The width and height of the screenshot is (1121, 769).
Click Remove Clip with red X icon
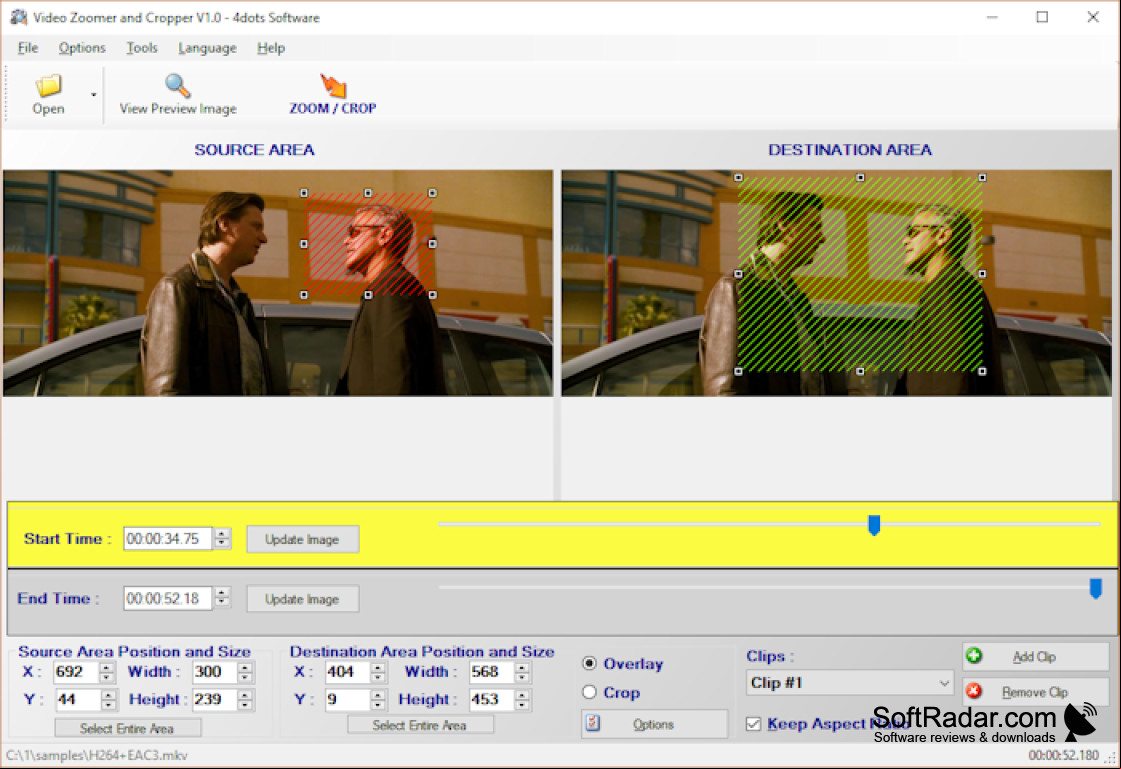(x=1034, y=692)
